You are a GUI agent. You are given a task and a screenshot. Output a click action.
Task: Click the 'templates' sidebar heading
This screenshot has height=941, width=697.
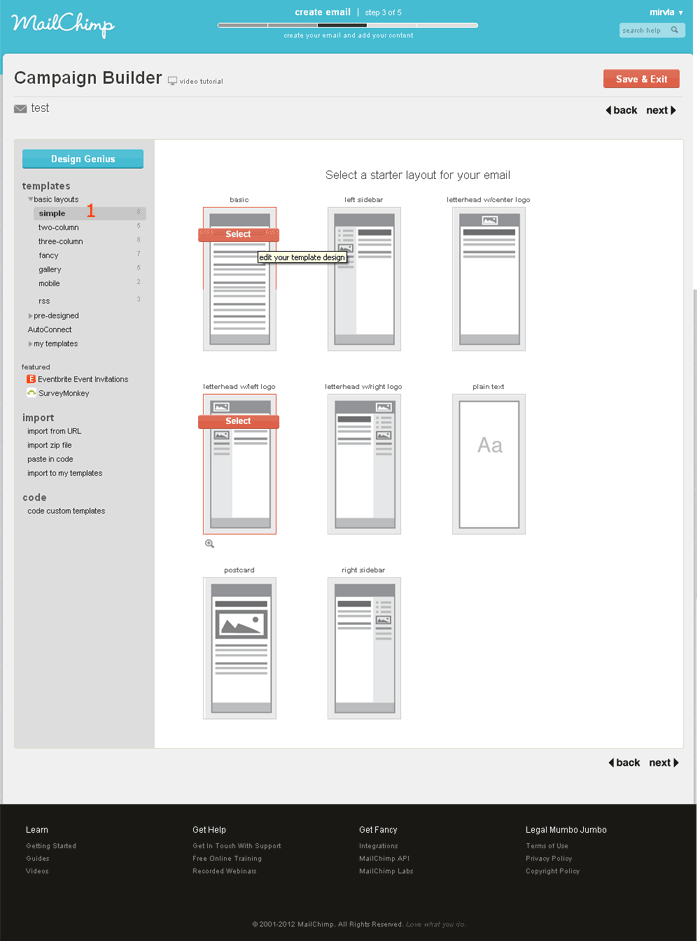click(x=46, y=186)
